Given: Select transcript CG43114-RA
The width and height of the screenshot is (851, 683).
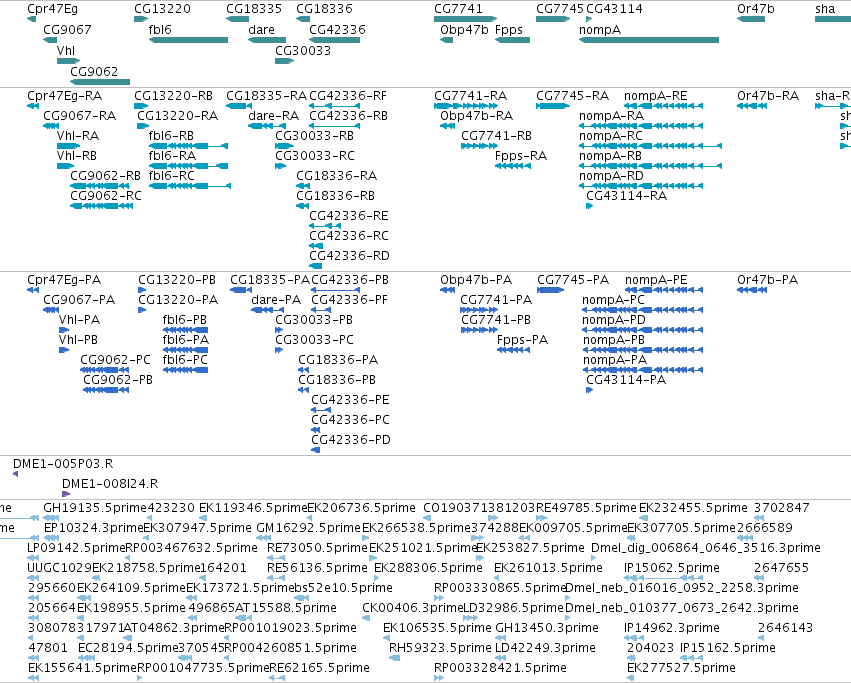Looking at the screenshot, I should [626, 196].
